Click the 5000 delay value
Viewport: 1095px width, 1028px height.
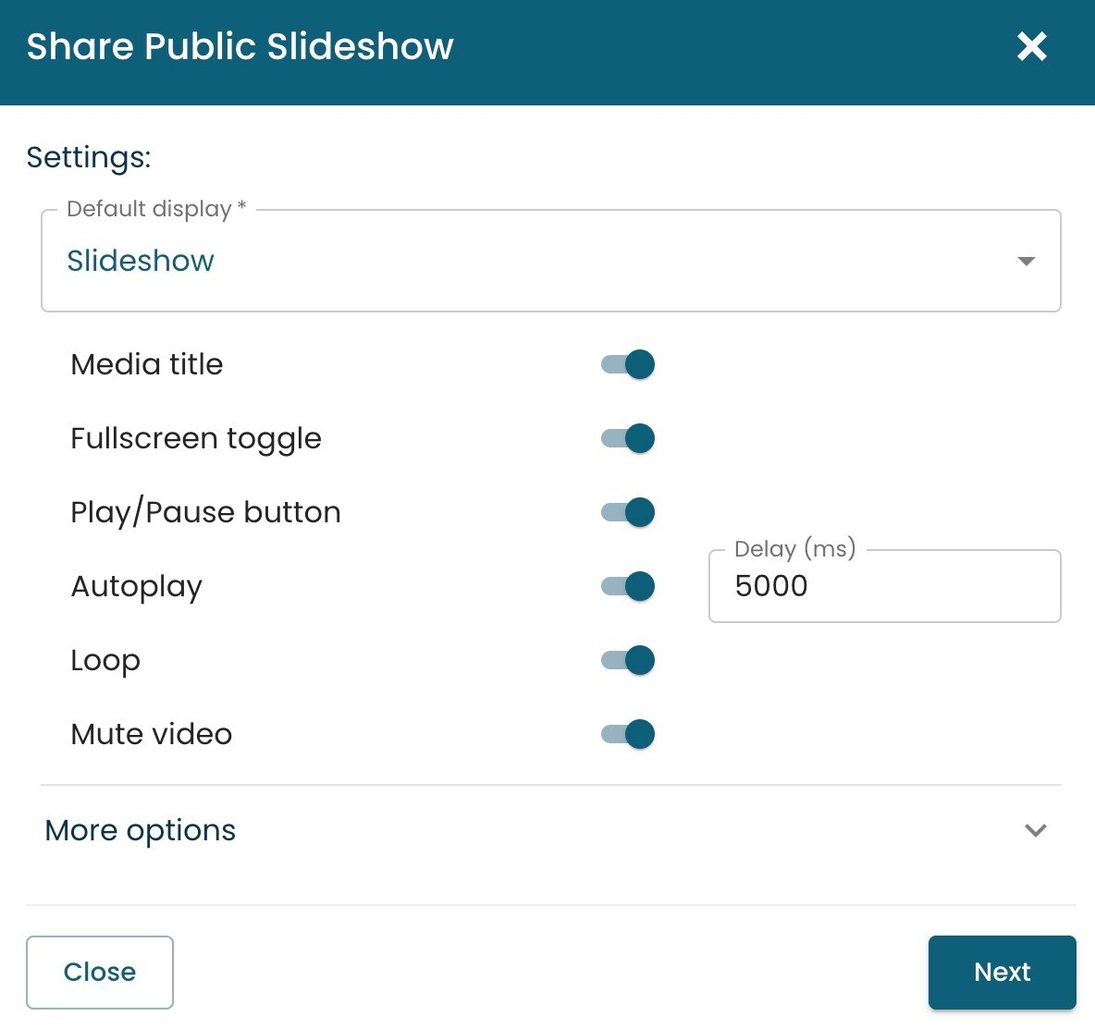click(x=770, y=586)
